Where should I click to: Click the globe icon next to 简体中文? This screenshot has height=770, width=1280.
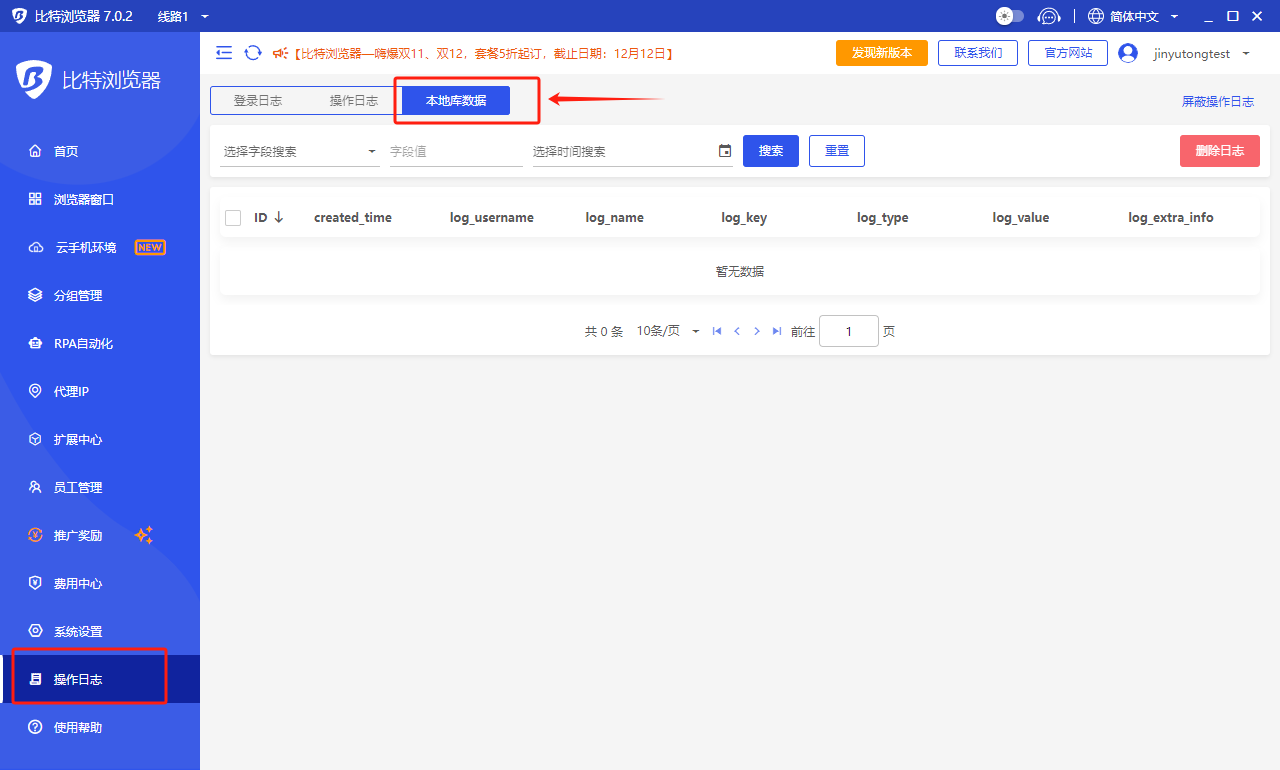click(1096, 16)
